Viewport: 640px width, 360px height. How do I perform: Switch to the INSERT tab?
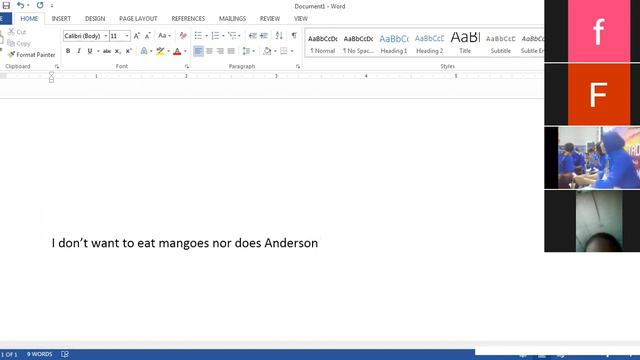tap(61, 19)
